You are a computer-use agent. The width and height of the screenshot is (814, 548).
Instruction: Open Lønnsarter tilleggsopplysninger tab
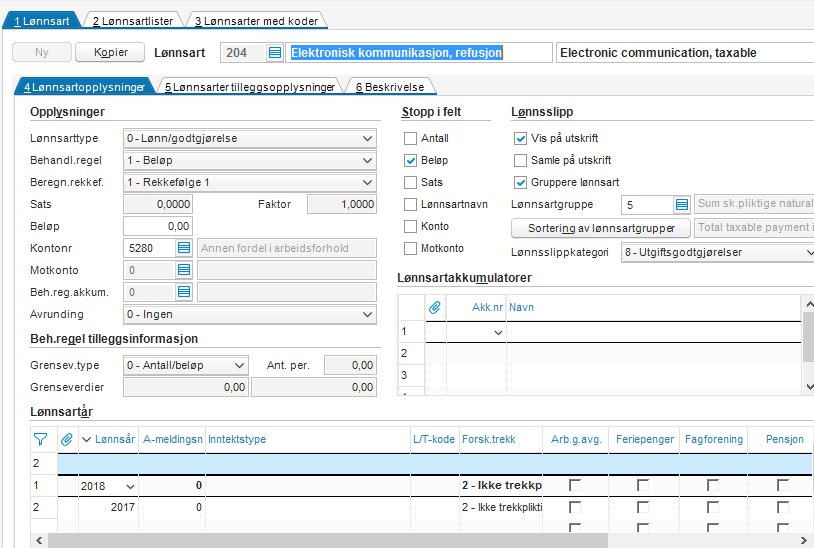pos(250,87)
